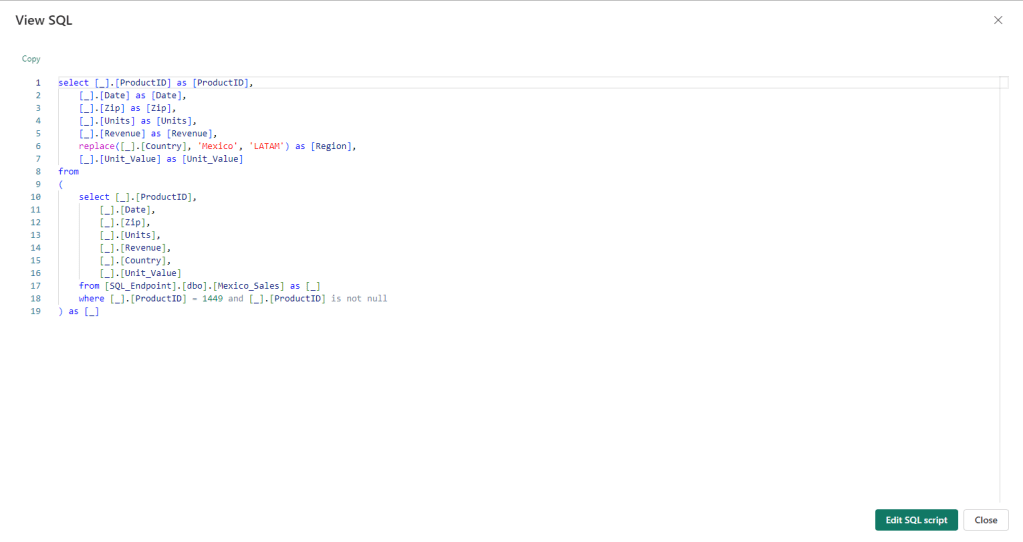The height and width of the screenshot is (542, 1023).
Task: Click the 'from' keyword on line 8
Action: [69, 171]
